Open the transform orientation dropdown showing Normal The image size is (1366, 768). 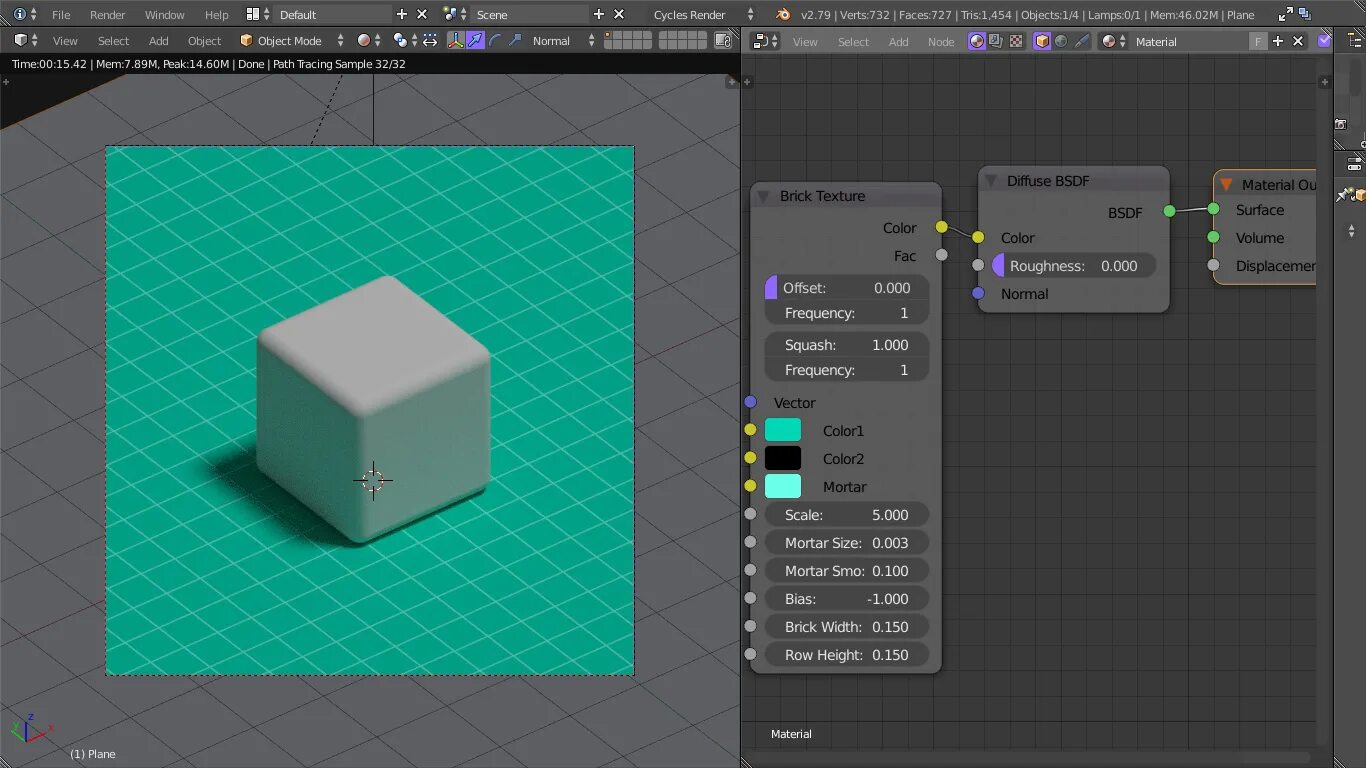point(552,40)
